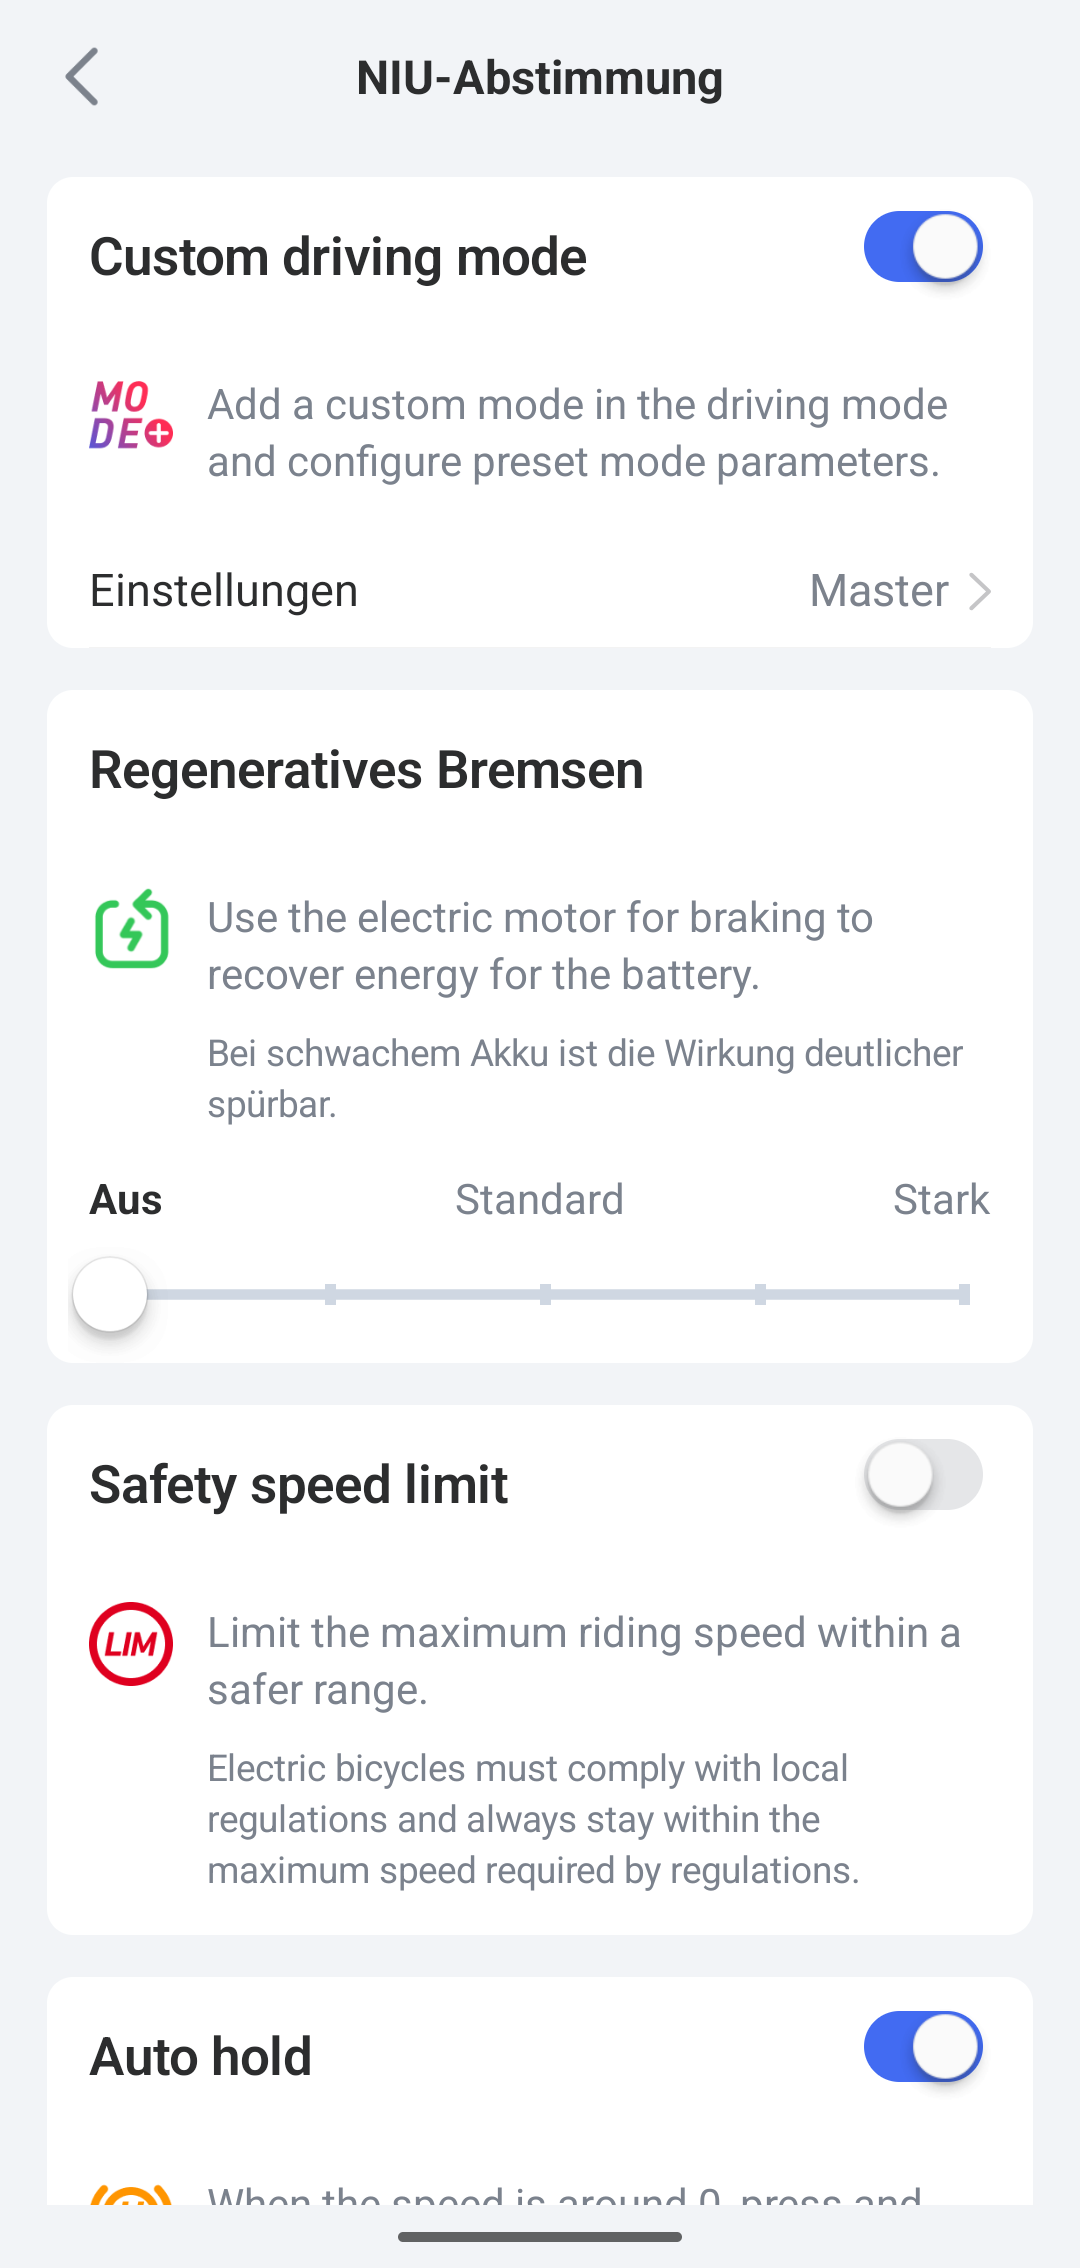Click the MODE+ custom mode icon
Viewport: 1080px width, 2268px height.
pos(131,415)
